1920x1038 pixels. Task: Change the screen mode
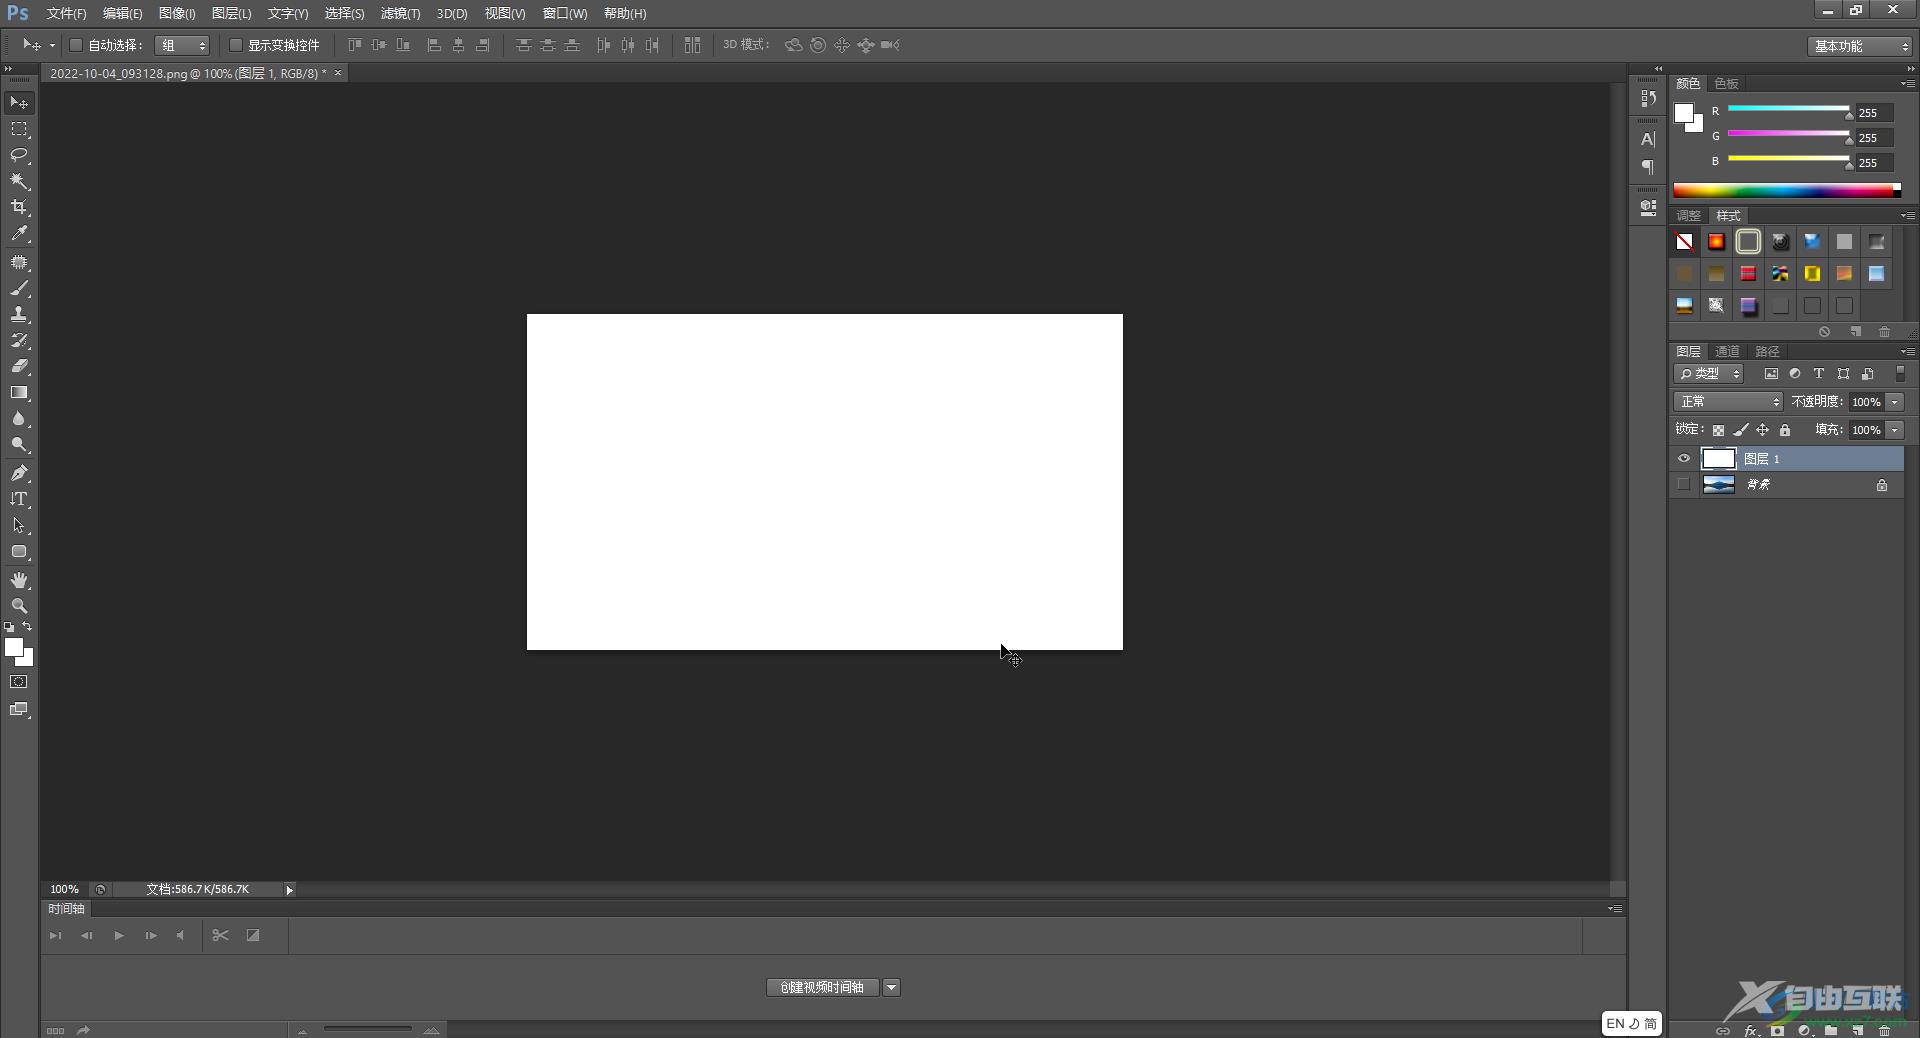click(19, 709)
